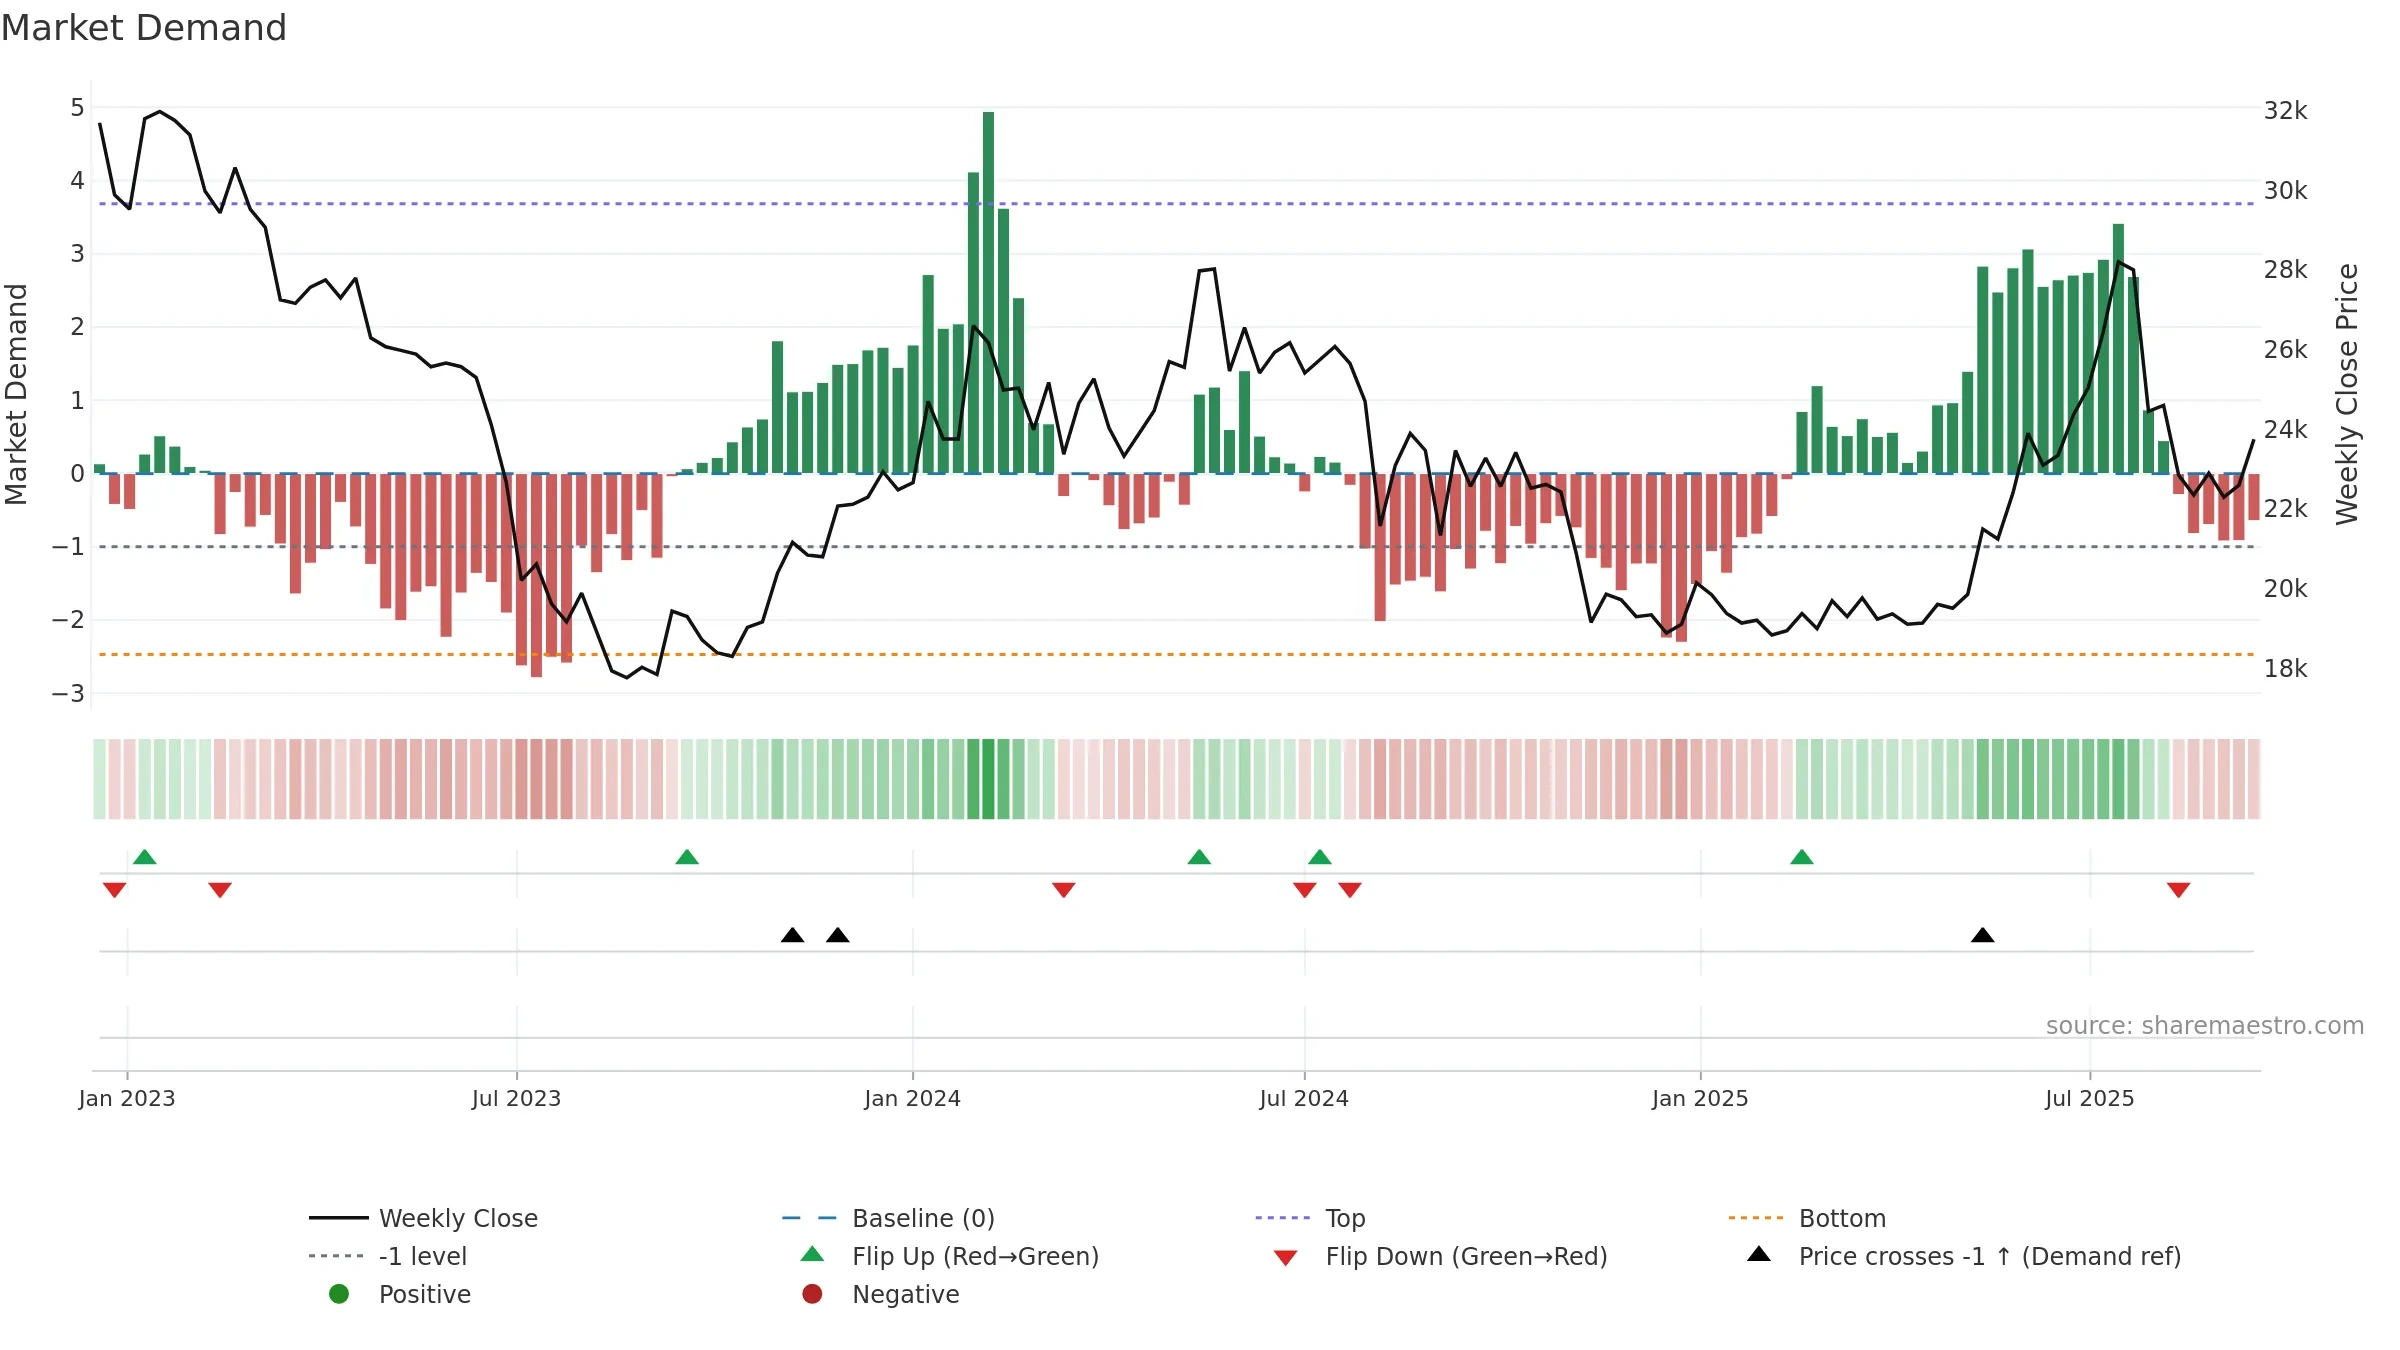
Task: Click the Positive legend green dot
Action: click(339, 1294)
